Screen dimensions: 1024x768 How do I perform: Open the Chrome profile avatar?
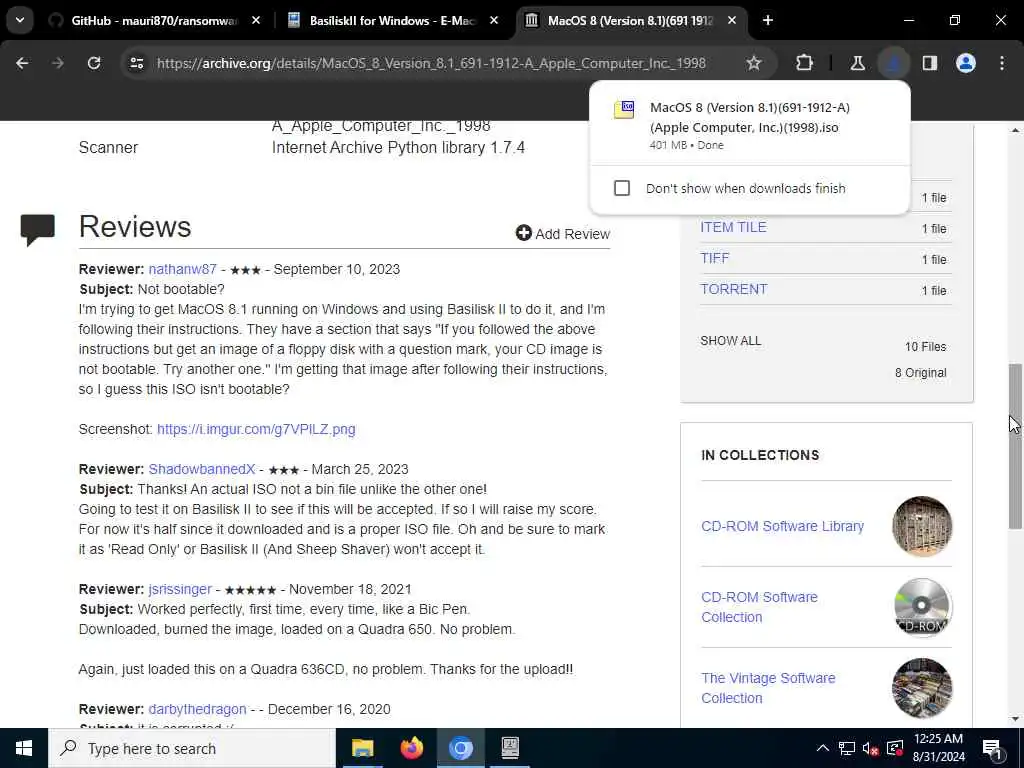tap(966, 63)
